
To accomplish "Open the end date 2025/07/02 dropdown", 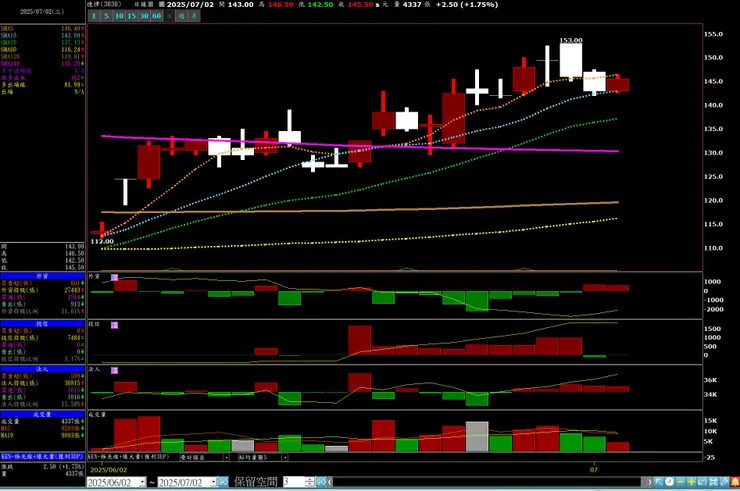I will click(213, 482).
